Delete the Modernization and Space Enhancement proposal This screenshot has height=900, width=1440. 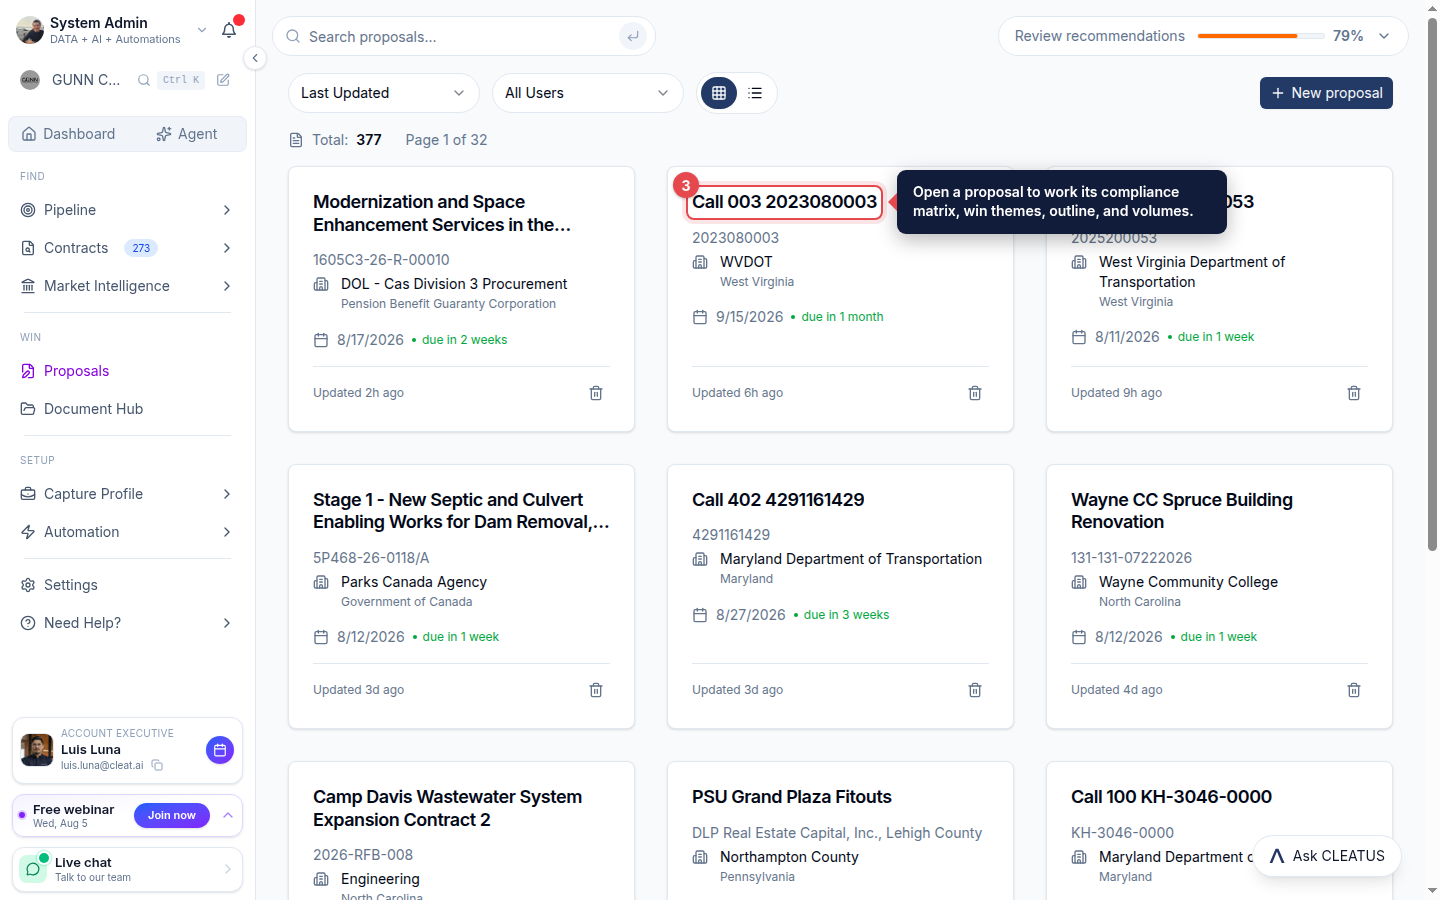click(596, 393)
